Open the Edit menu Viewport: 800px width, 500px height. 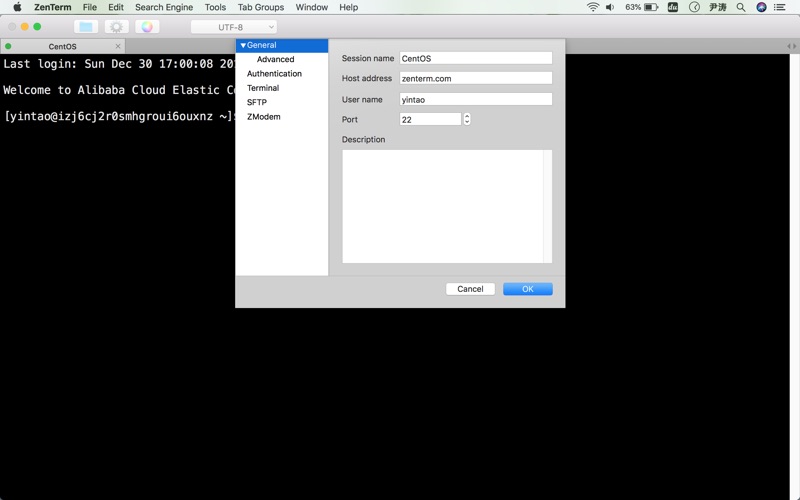(x=116, y=7)
